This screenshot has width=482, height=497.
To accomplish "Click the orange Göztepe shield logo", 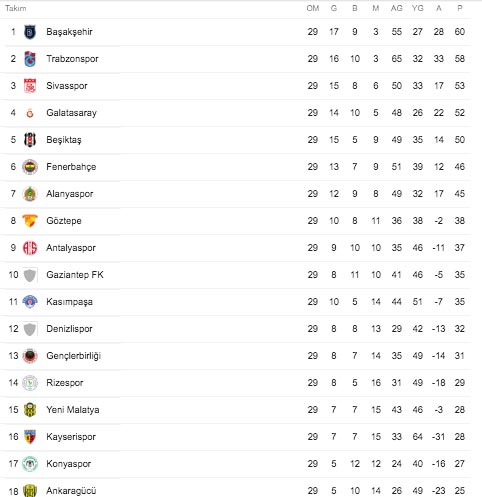I will [30, 221].
